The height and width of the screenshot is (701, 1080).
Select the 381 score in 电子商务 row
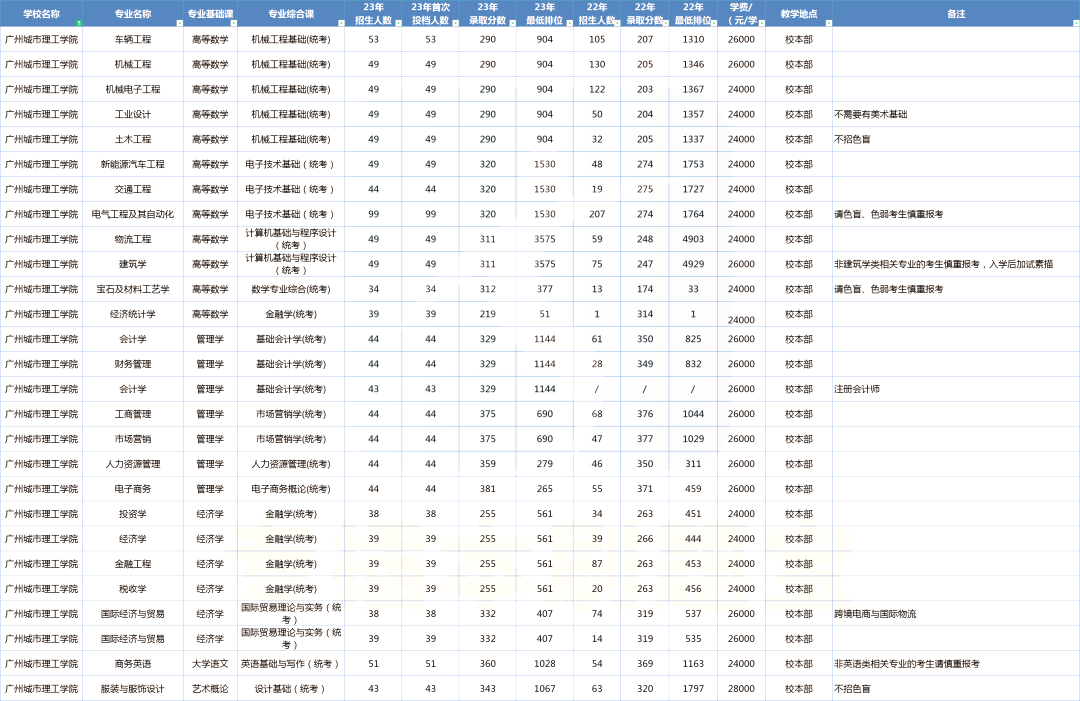pyautogui.click(x=488, y=489)
